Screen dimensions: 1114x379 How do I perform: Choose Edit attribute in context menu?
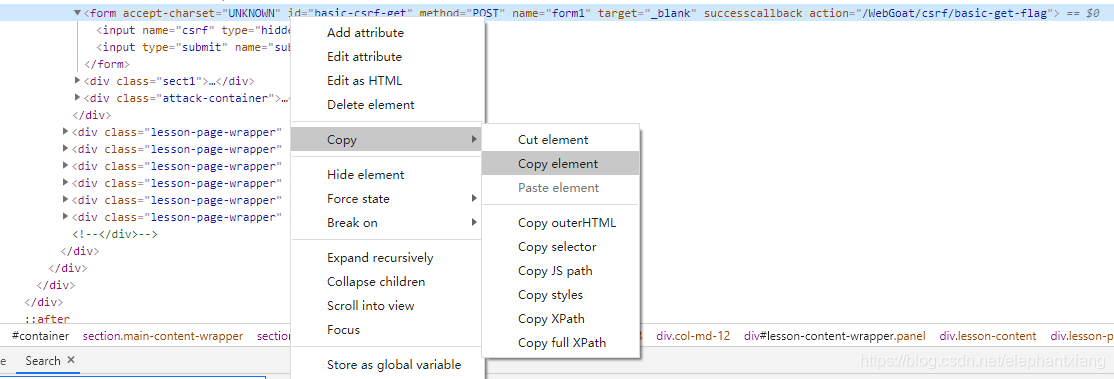click(387, 57)
